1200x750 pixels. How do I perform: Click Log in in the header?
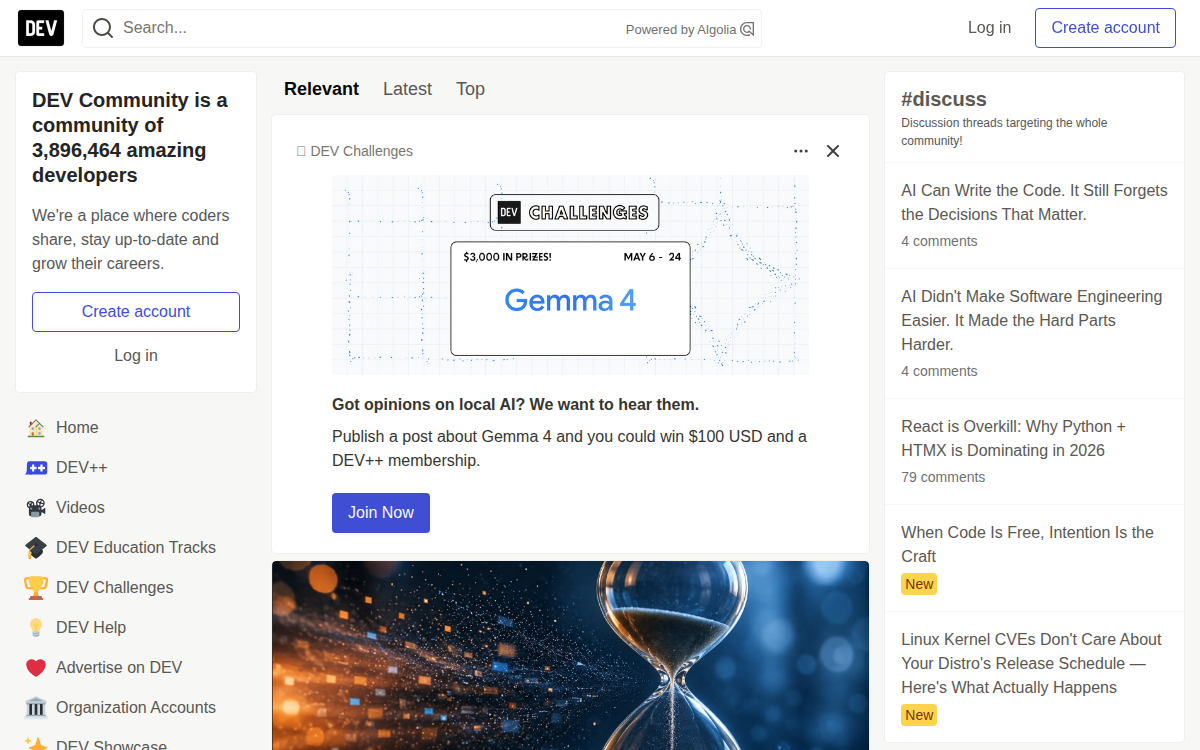point(989,28)
